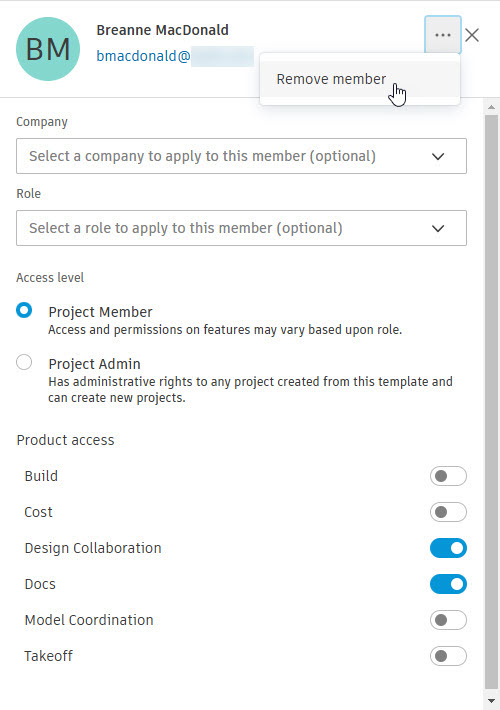Viewport: 500px width, 710px height.
Task: Enable Model Coordination access
Action: pyautogui.click(x=448, y=620)
